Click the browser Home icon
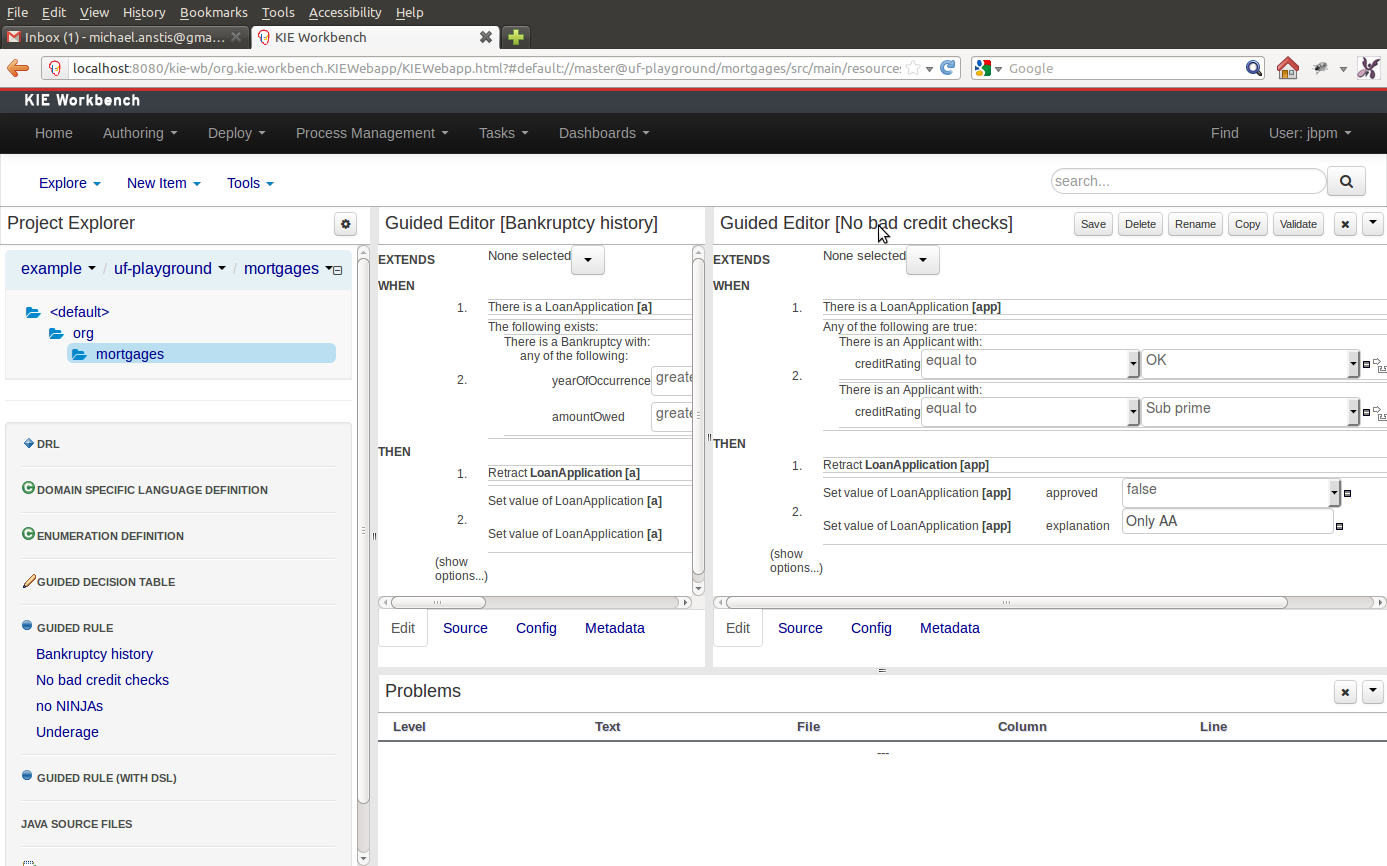The height and width of the screenshot is (866, 1387). 1288,68
